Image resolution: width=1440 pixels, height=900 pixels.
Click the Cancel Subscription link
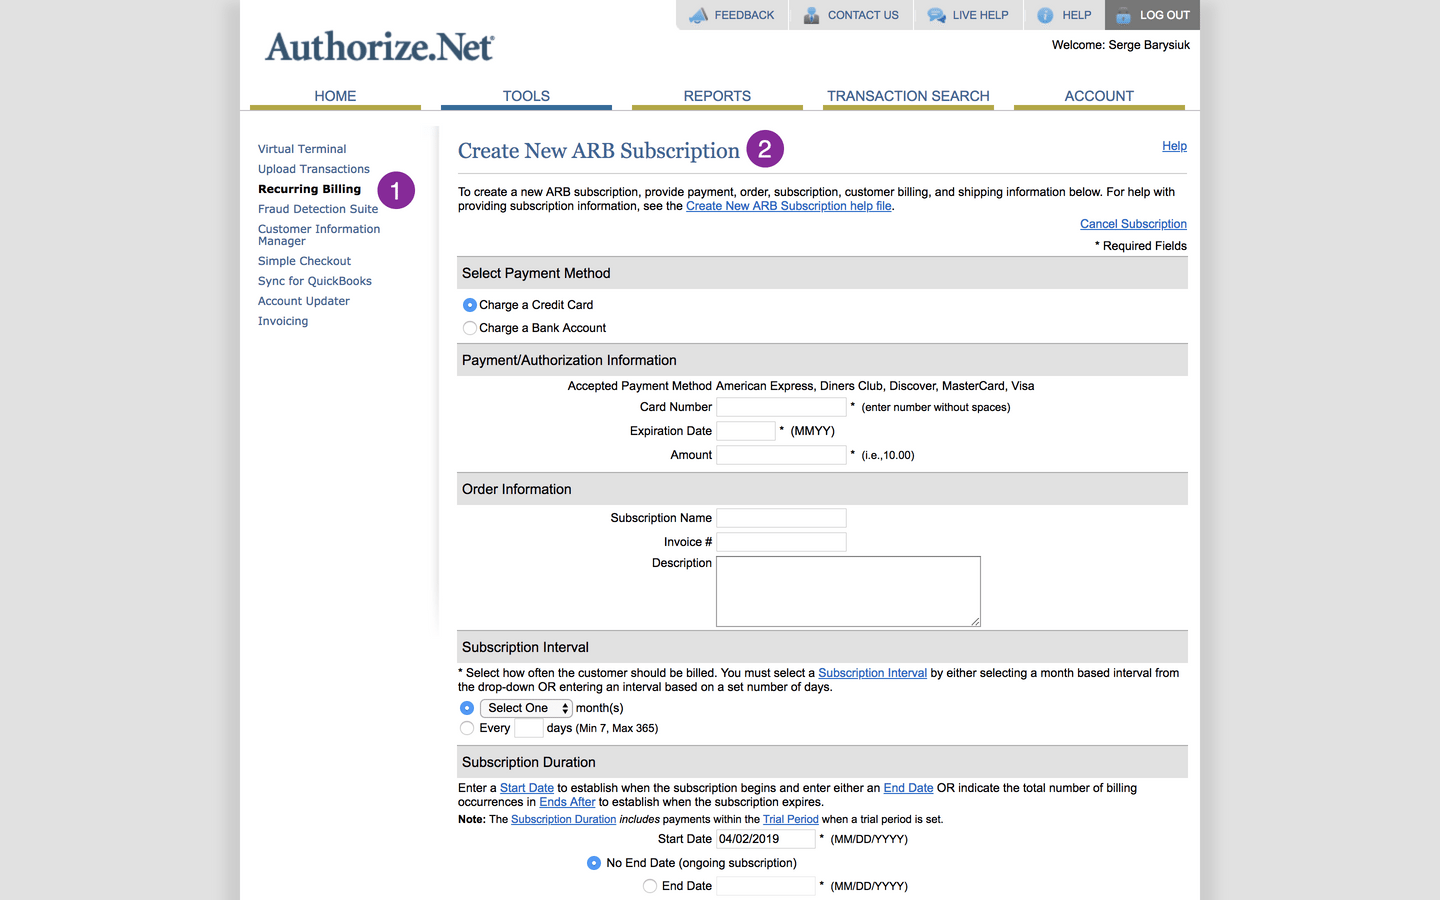[1133, 224]
